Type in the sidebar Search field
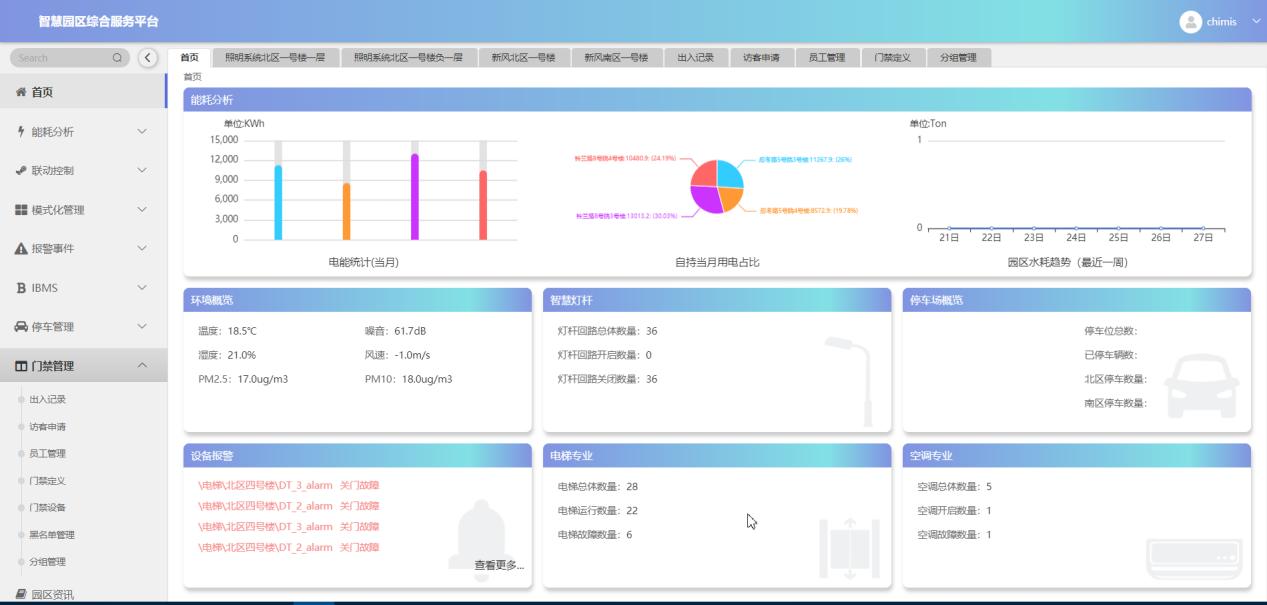This screenshot has width=1267, height=605. pos(62,58)
